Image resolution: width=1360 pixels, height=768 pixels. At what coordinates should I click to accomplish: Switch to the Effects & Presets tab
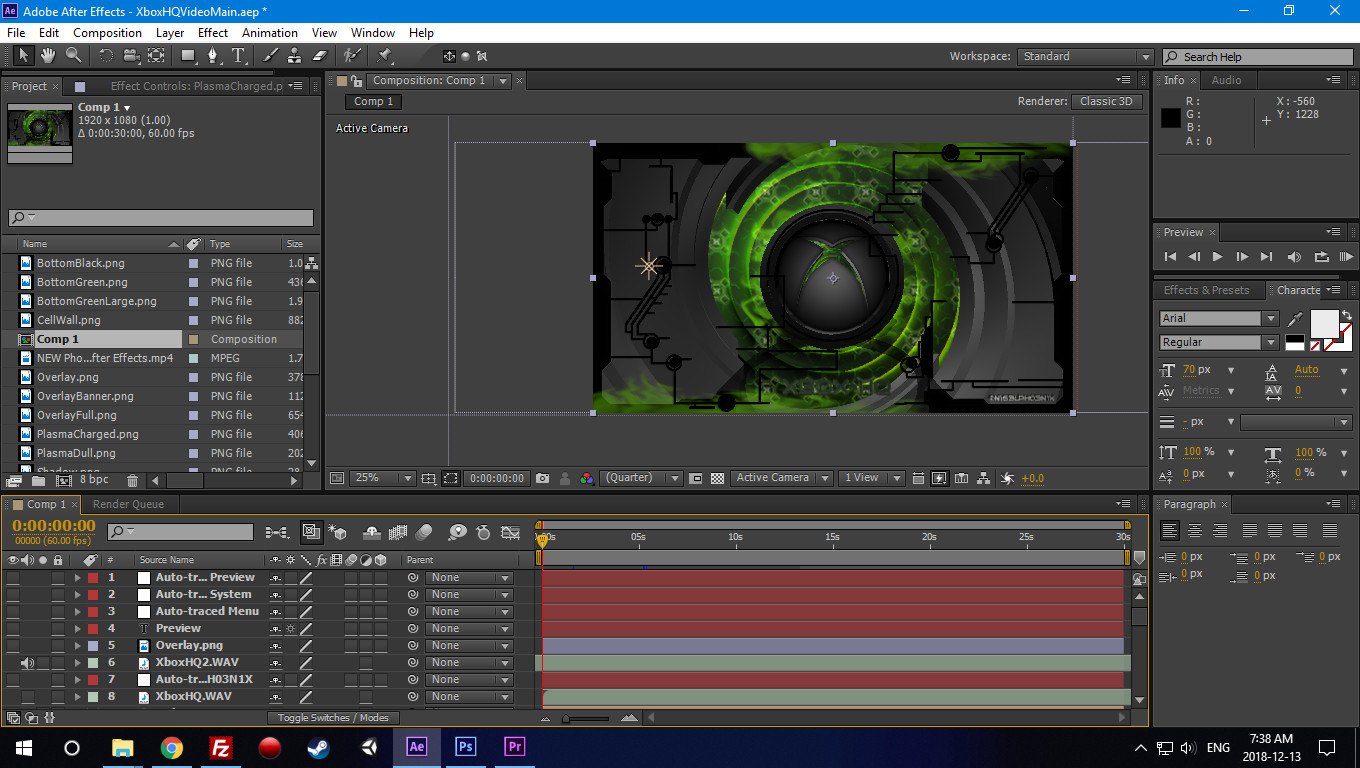tap(1206, 290)
